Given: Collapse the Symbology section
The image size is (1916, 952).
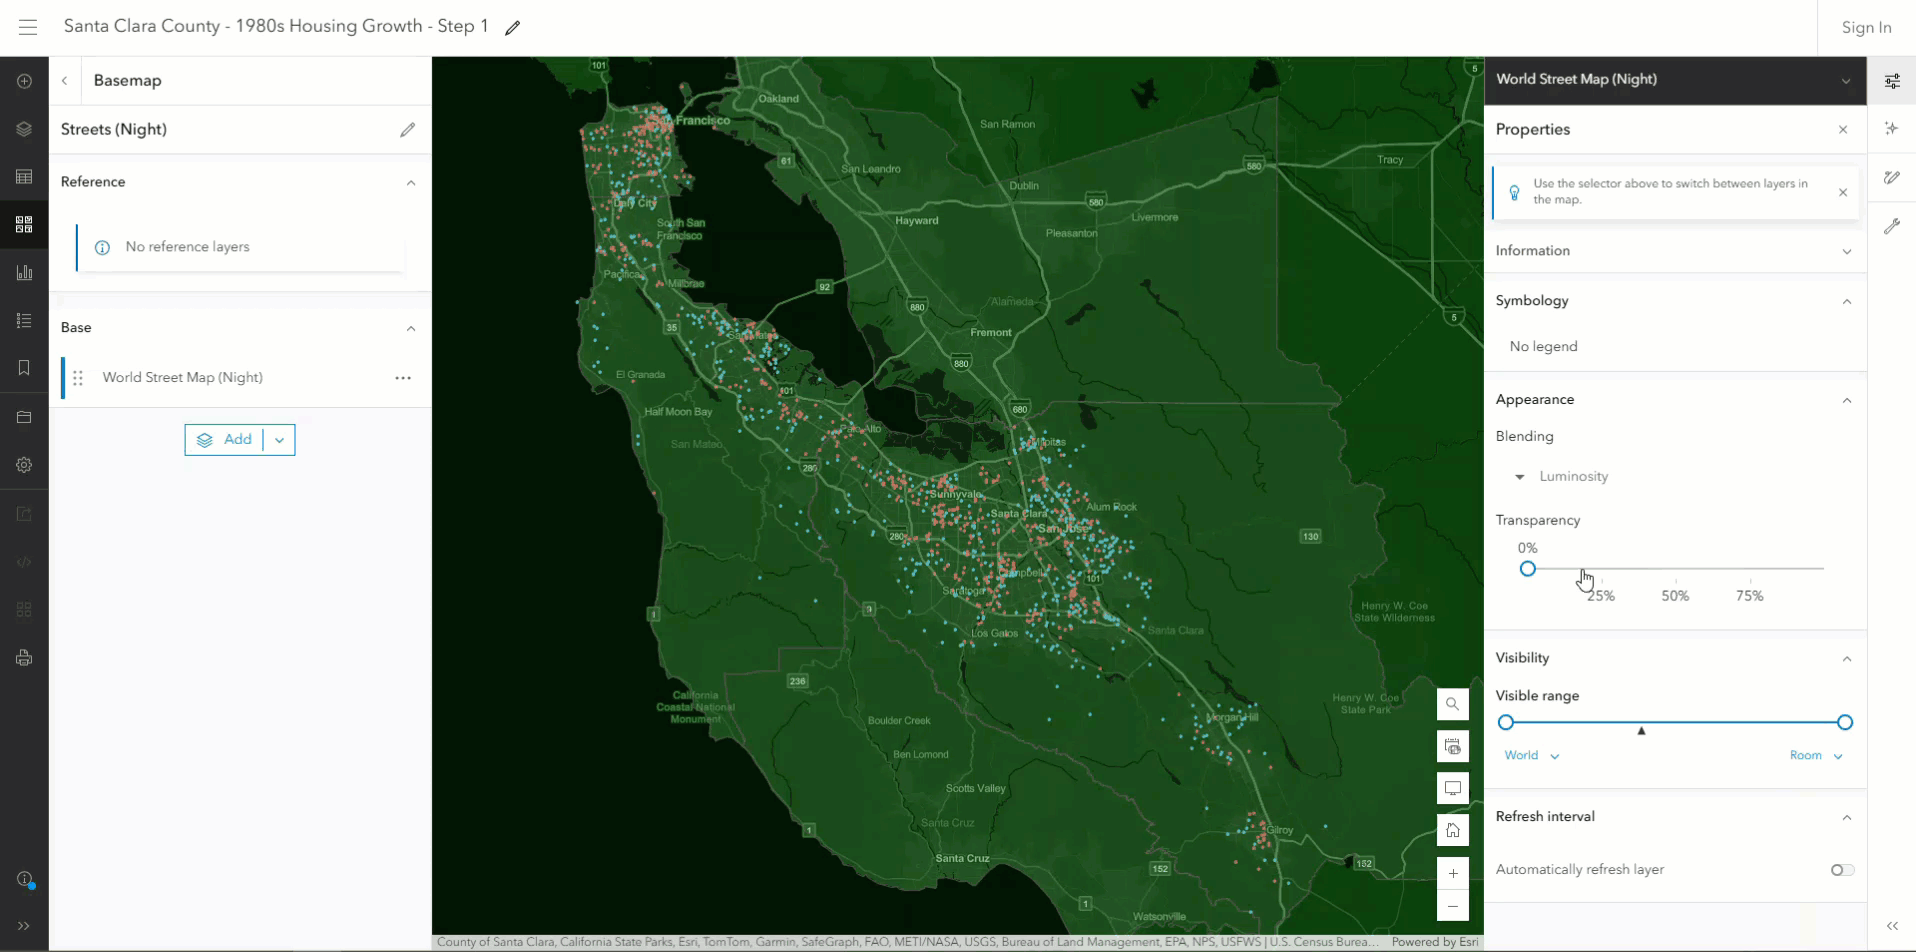Looking at the screenshot, I should tap(1847, 301).
